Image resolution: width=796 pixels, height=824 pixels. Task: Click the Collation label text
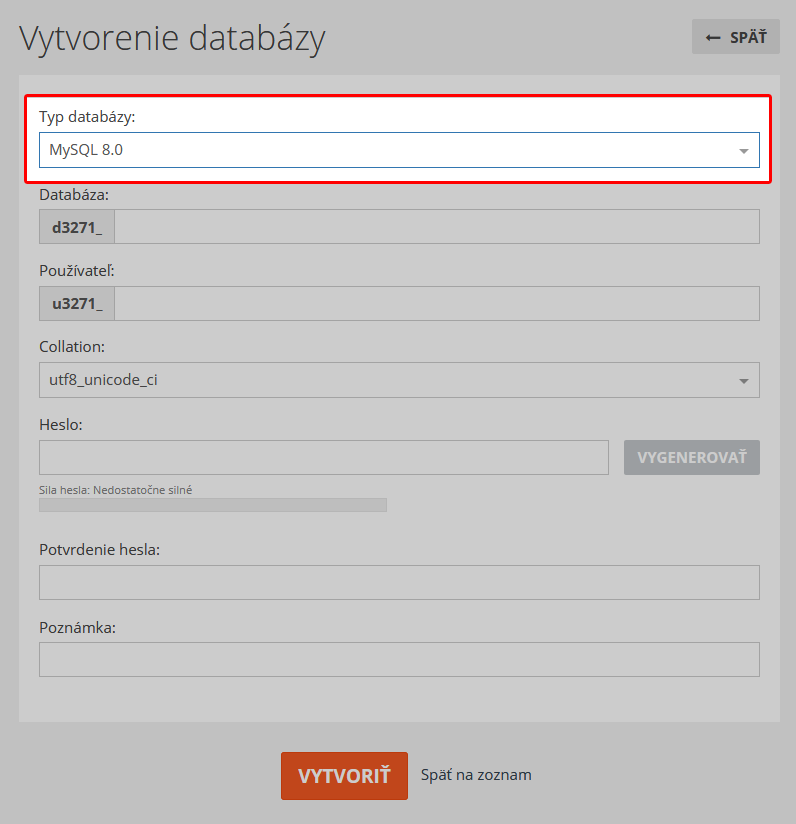(x=72, y=347)
